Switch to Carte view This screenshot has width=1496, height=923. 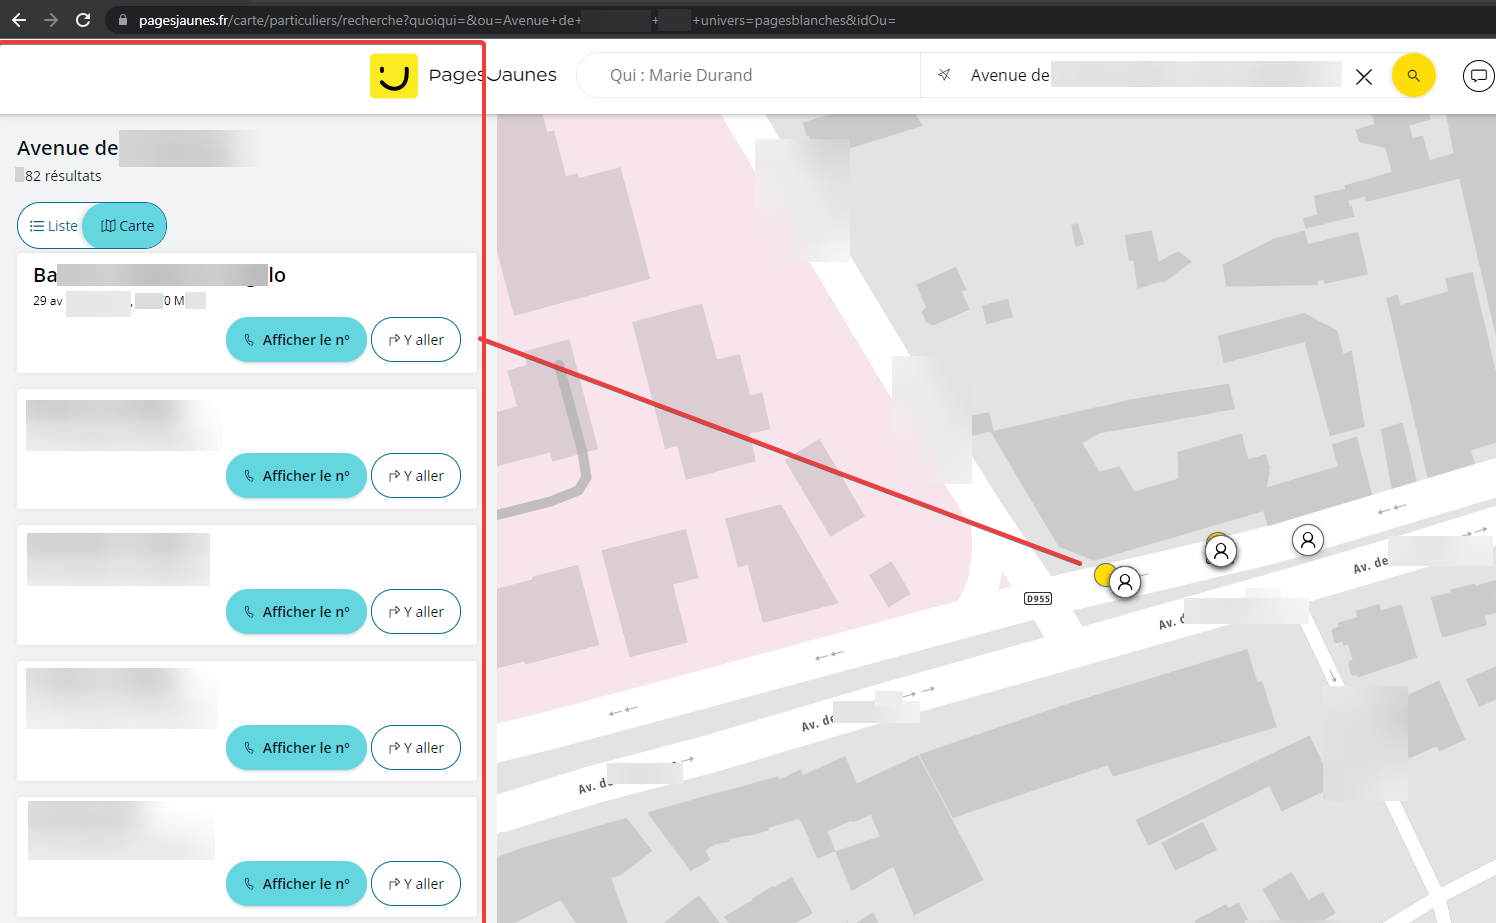tap(127, 226)
